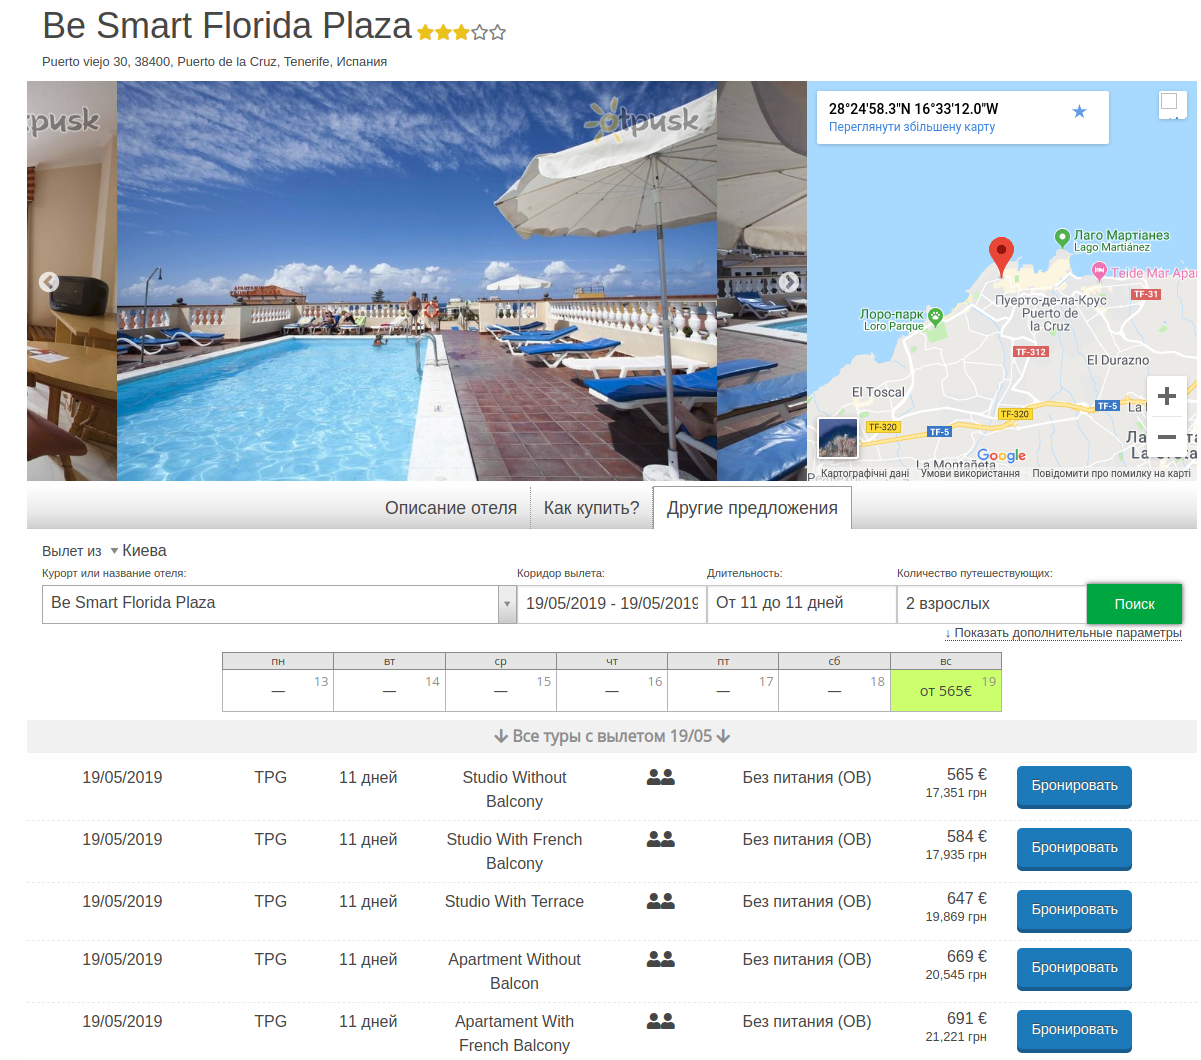Open hotel description tab

pyautogui.click(x=451, y=508)
